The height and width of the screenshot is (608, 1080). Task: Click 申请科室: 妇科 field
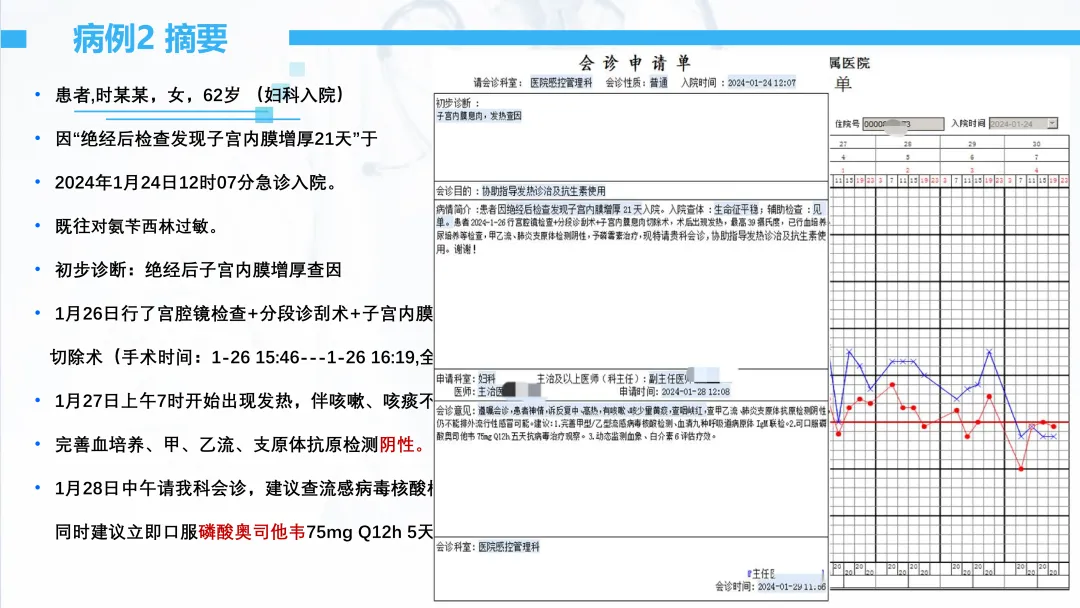point(466,379)
